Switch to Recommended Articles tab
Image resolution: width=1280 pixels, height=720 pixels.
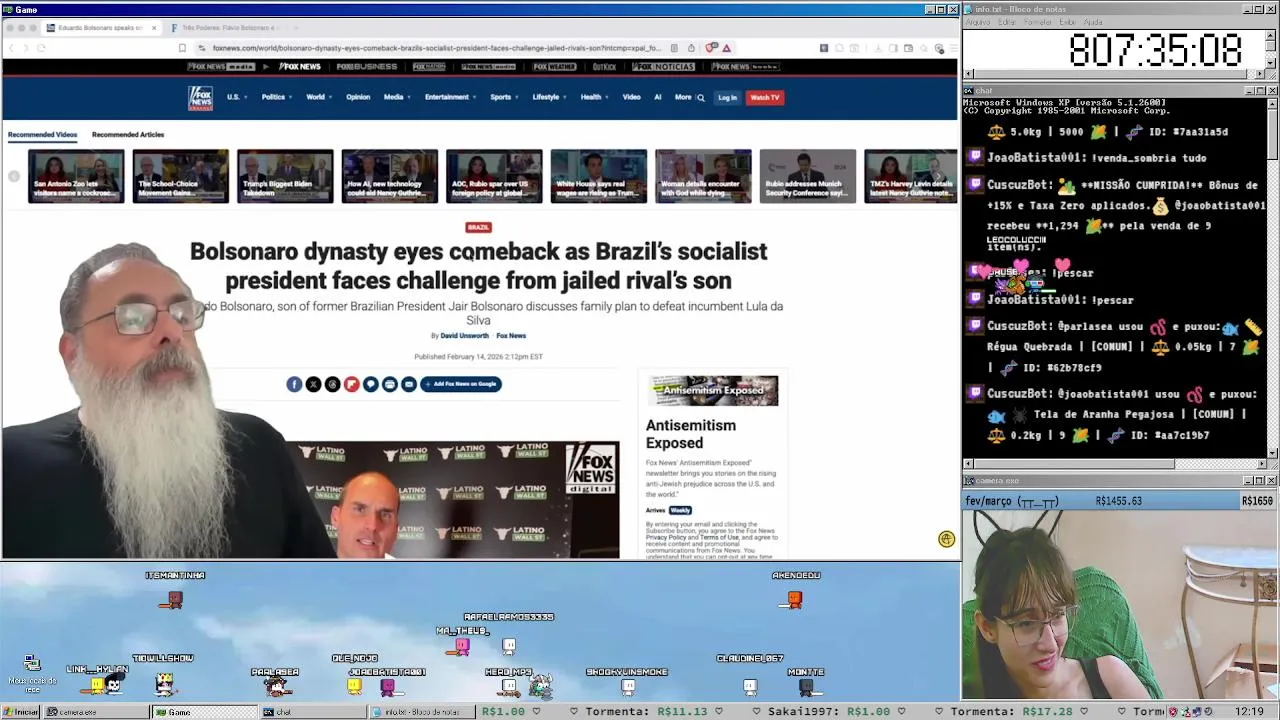128,135
